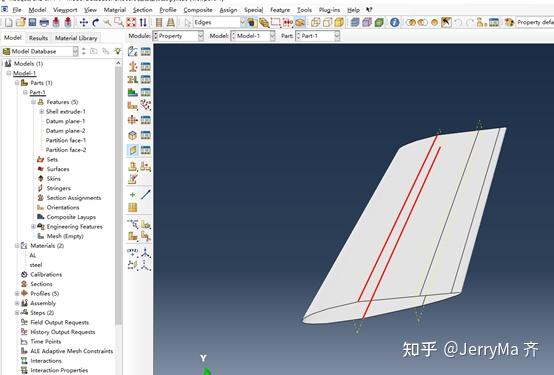
Task: Expand the Profiles (5) node
Action: click(x=17, y=293)
